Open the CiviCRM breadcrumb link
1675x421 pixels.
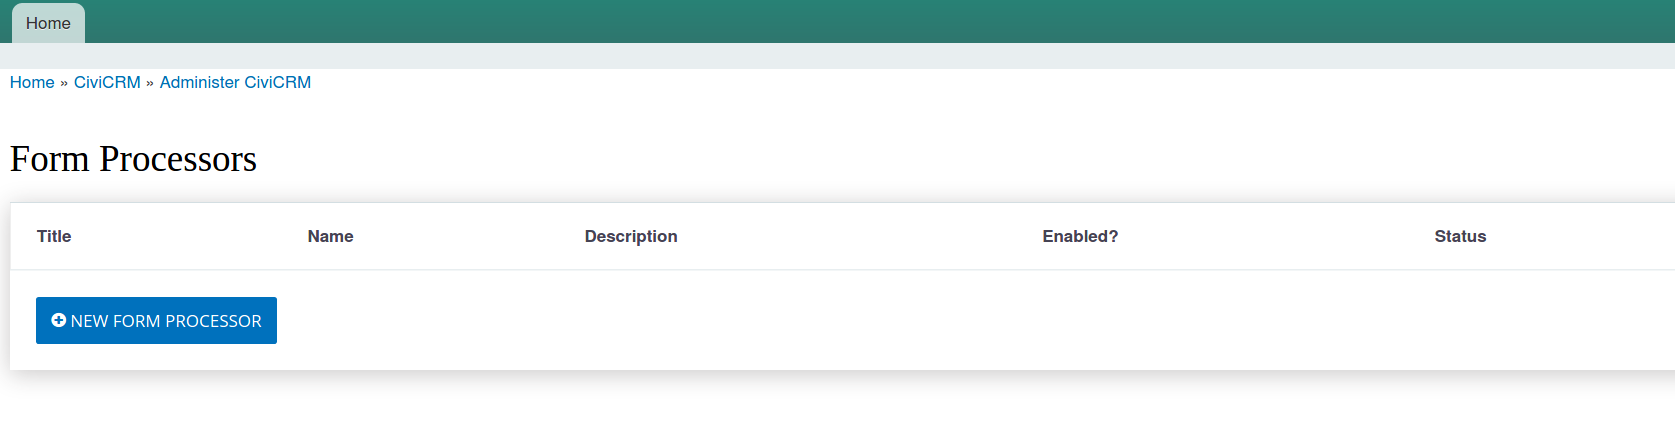click(x=107, y=82)
